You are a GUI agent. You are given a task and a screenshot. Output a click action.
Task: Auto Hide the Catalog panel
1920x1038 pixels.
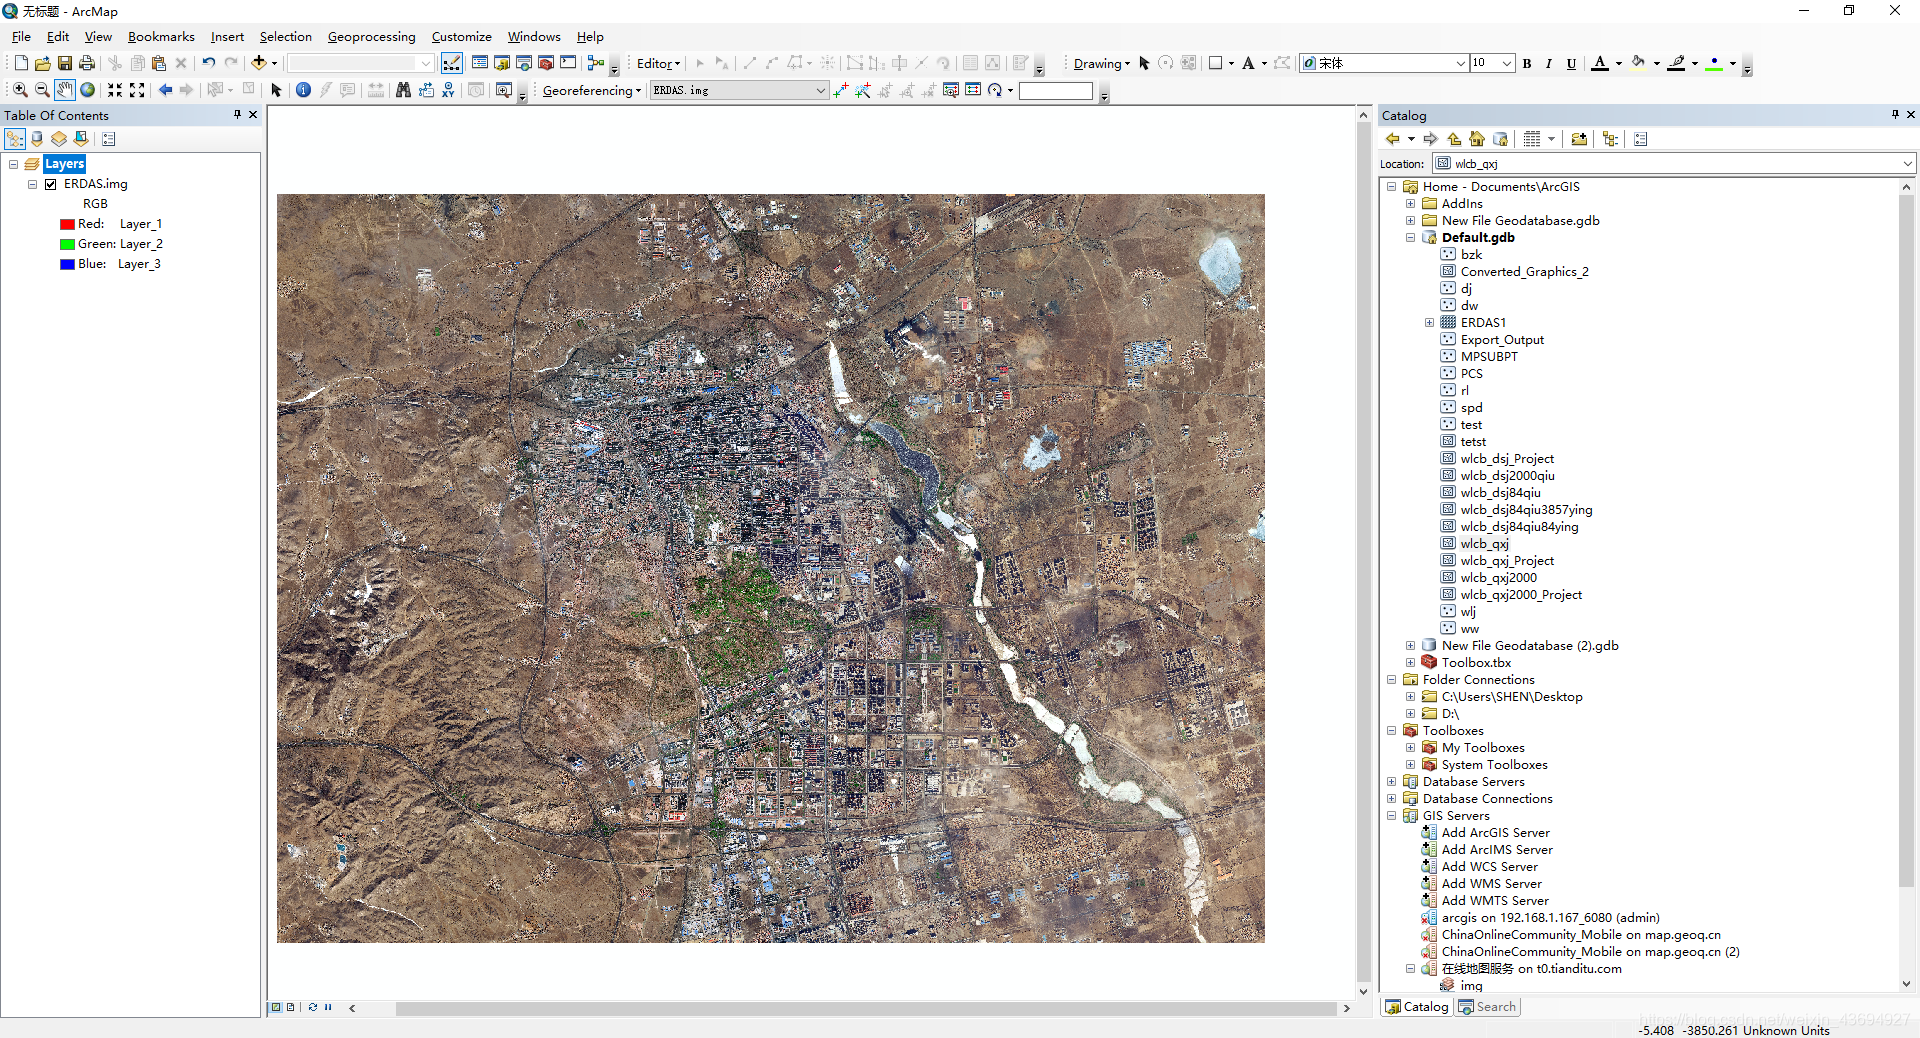tap(1894, 115)
